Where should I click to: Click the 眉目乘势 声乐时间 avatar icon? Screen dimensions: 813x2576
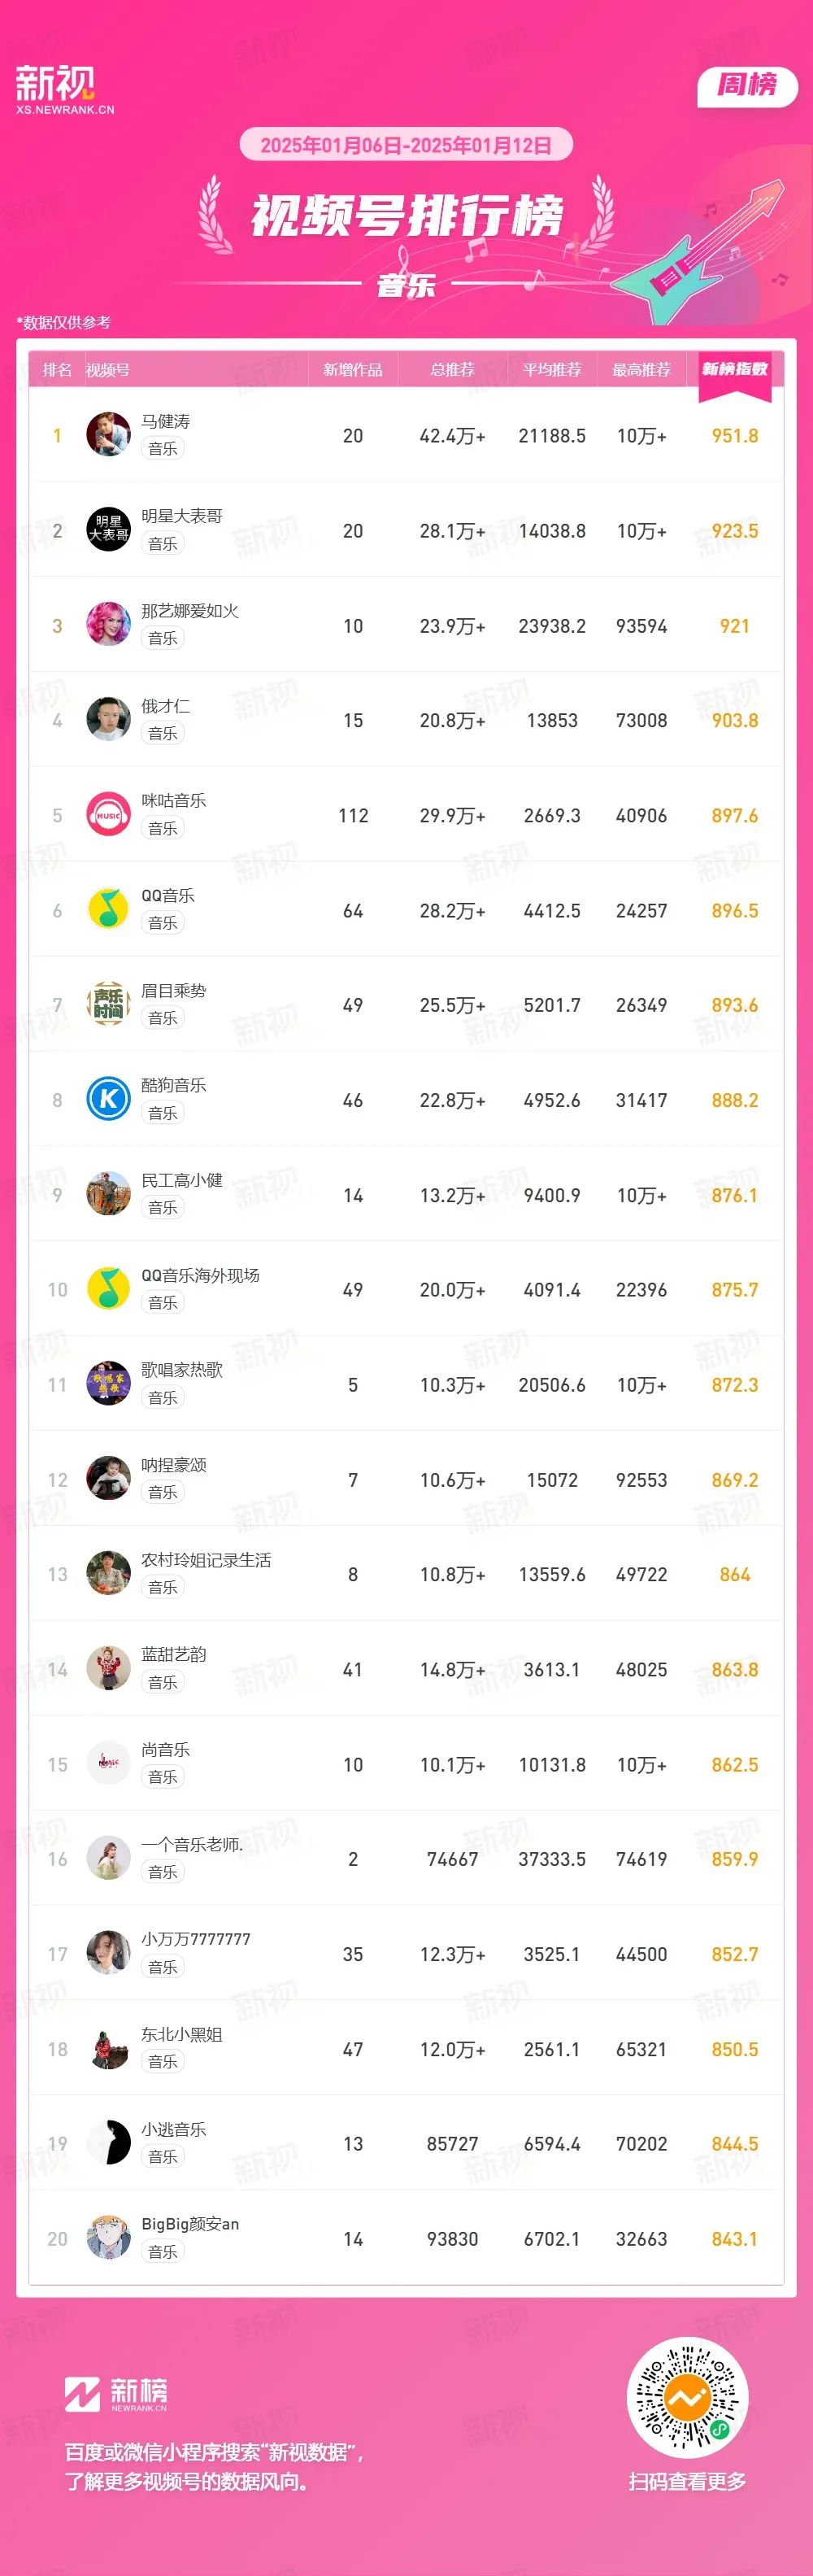pos(108,1005)
